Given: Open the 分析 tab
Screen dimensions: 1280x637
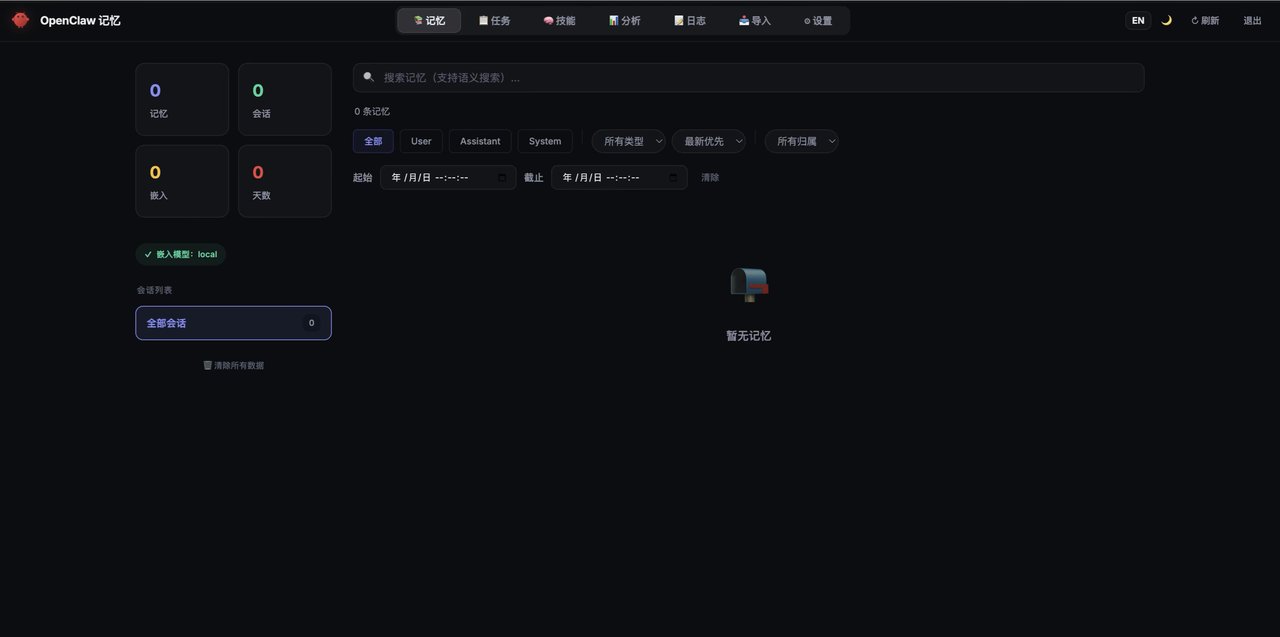Looking at the screenshot, I should coord(624,20).
